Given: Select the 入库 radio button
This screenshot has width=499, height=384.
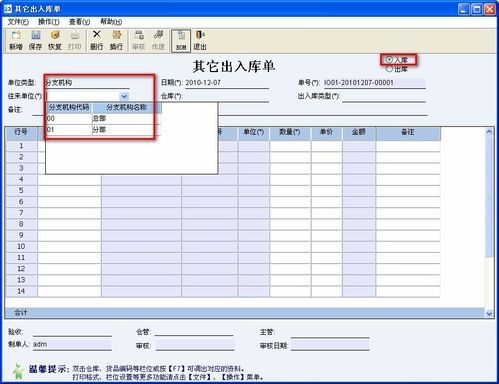Looking at the screenshot, I should (389, 60).
